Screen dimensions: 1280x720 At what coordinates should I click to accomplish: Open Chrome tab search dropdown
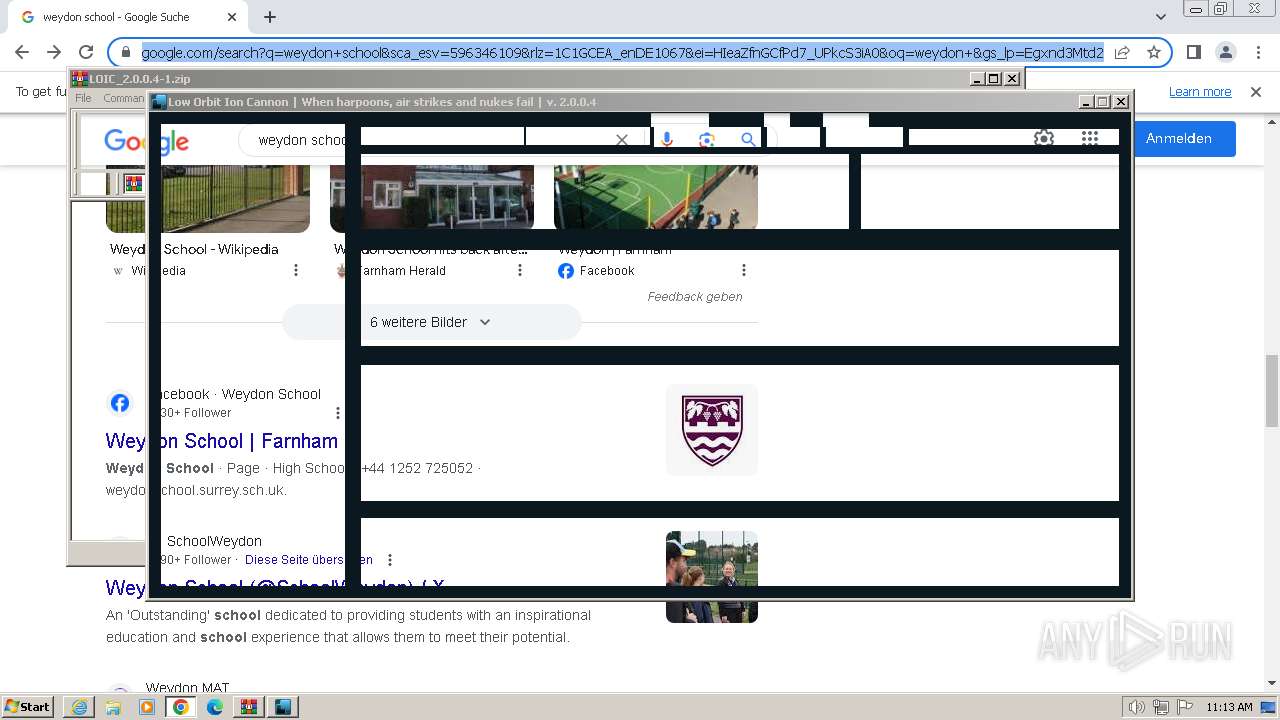[1160, 17]
